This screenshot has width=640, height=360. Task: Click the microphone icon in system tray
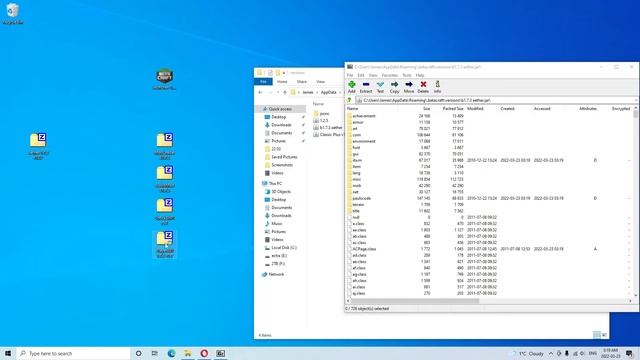coord(567,353)
